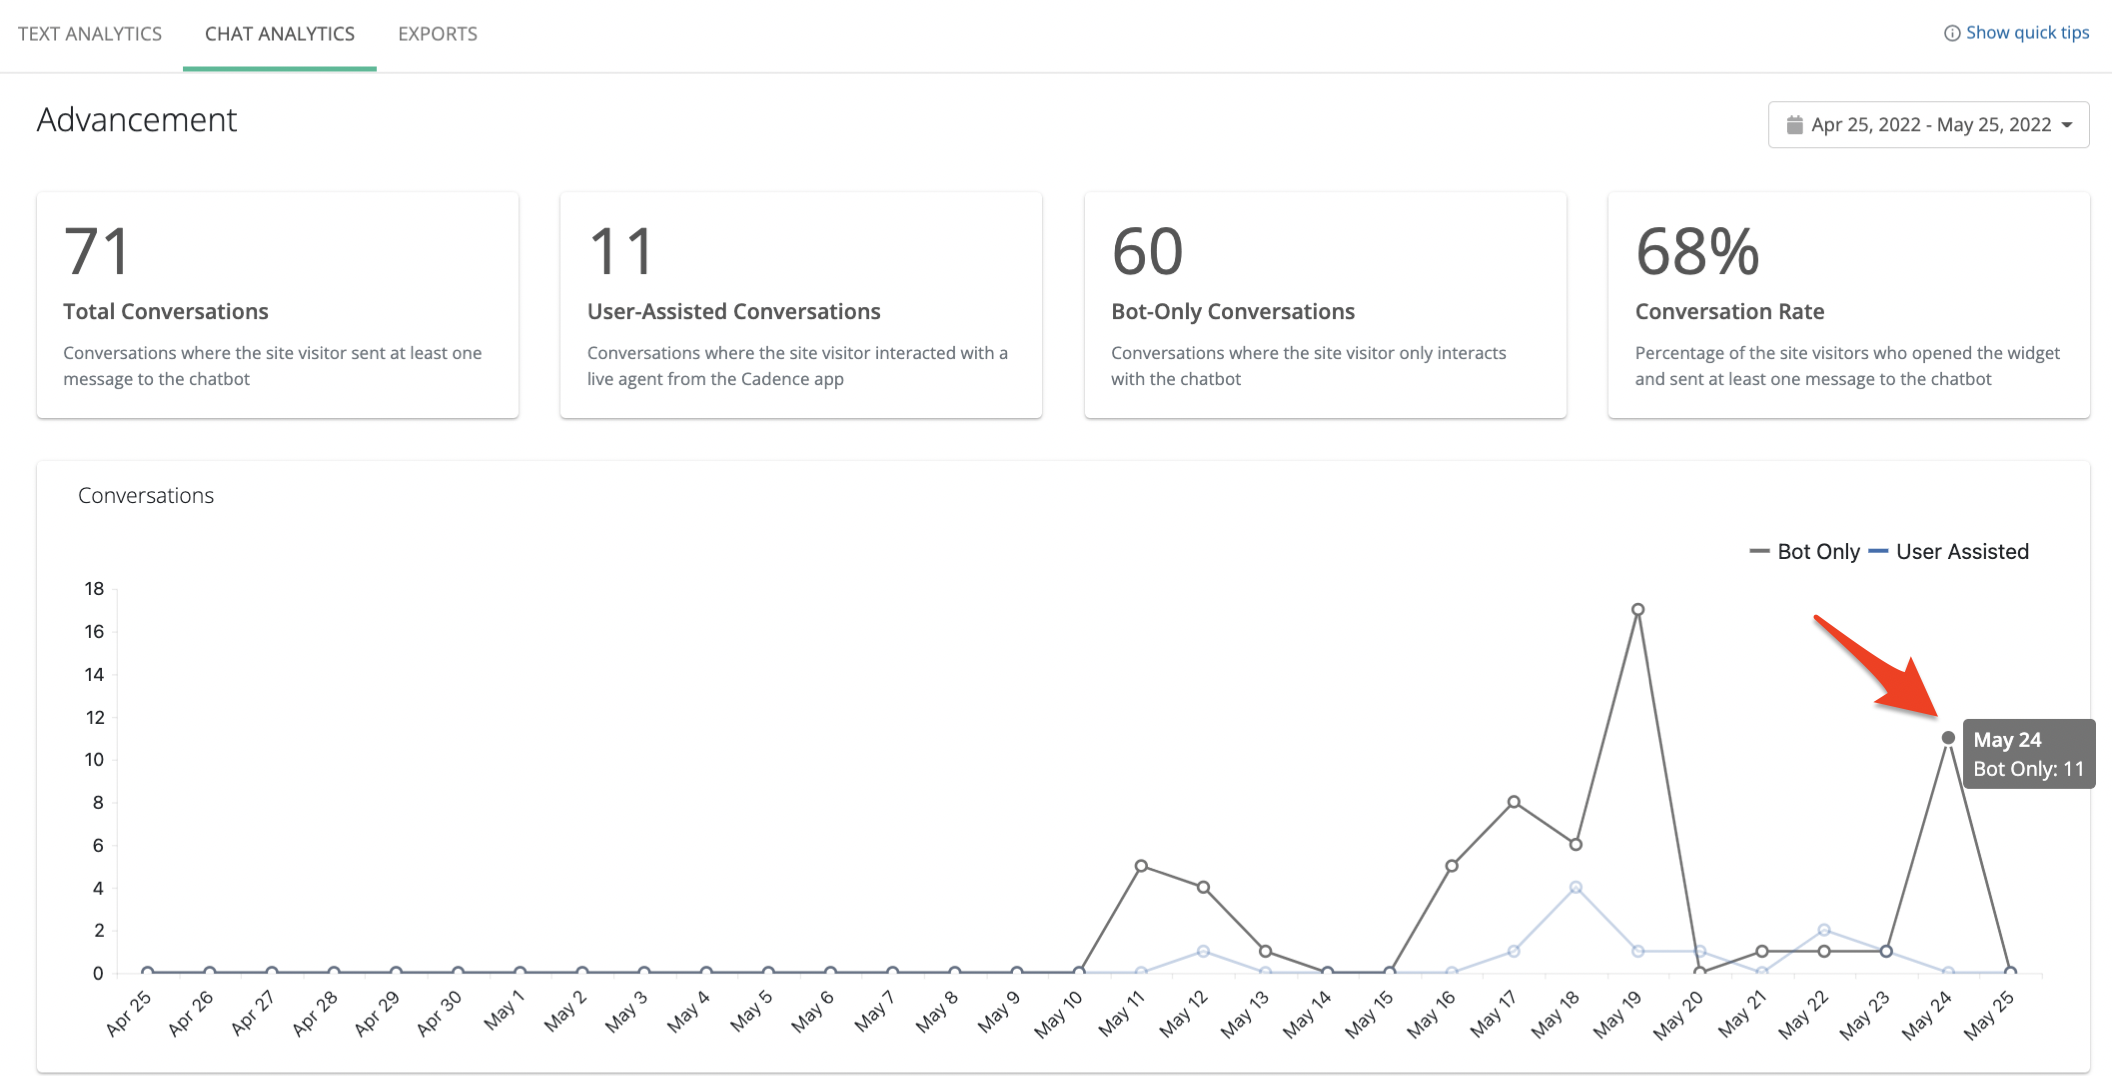Click the calendar icon in date picker
This screenshot has width=2112, height=1076.
pyautogui.click(x=1794, y=125)
